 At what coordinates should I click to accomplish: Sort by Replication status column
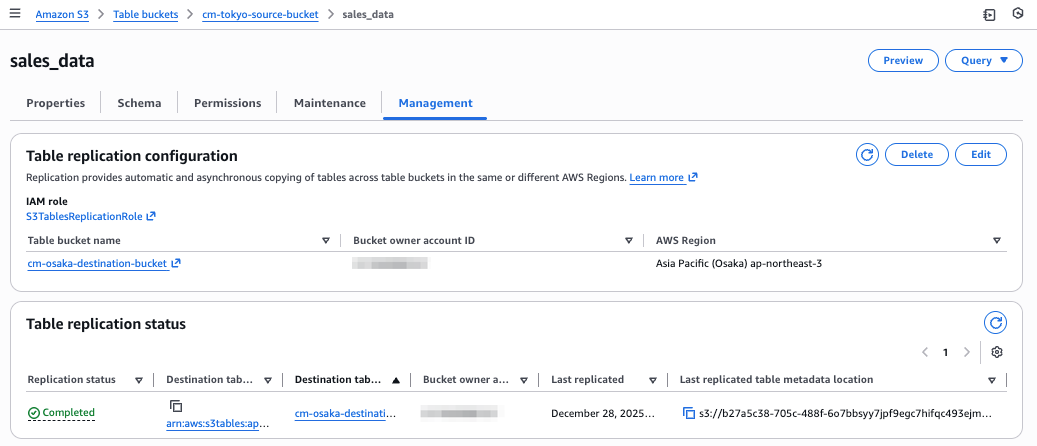click(x=139, y=380)
